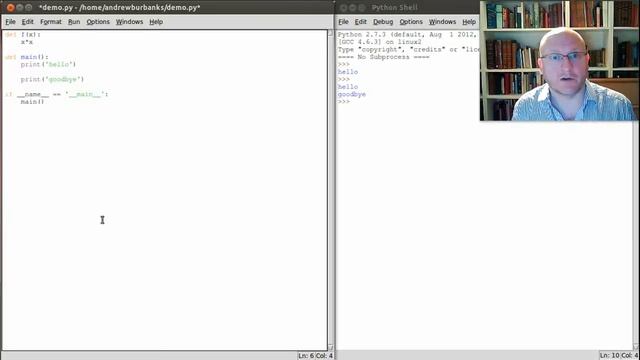Maximize the Python Shell window
Image resolution: width=640 pixels, height=360 pixels.
click(362, 7)
